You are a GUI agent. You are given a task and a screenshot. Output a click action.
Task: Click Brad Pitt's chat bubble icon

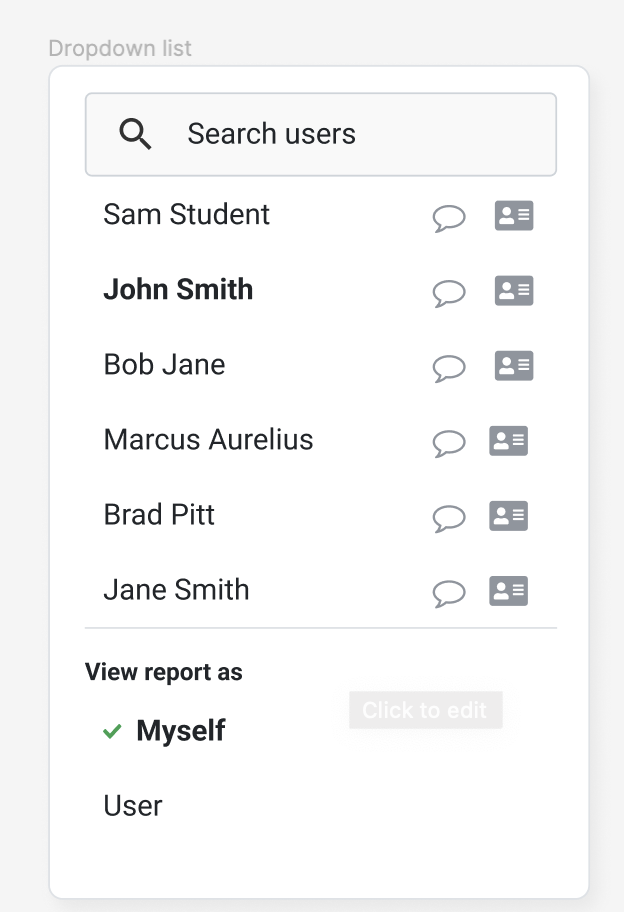tap(449, 519)
